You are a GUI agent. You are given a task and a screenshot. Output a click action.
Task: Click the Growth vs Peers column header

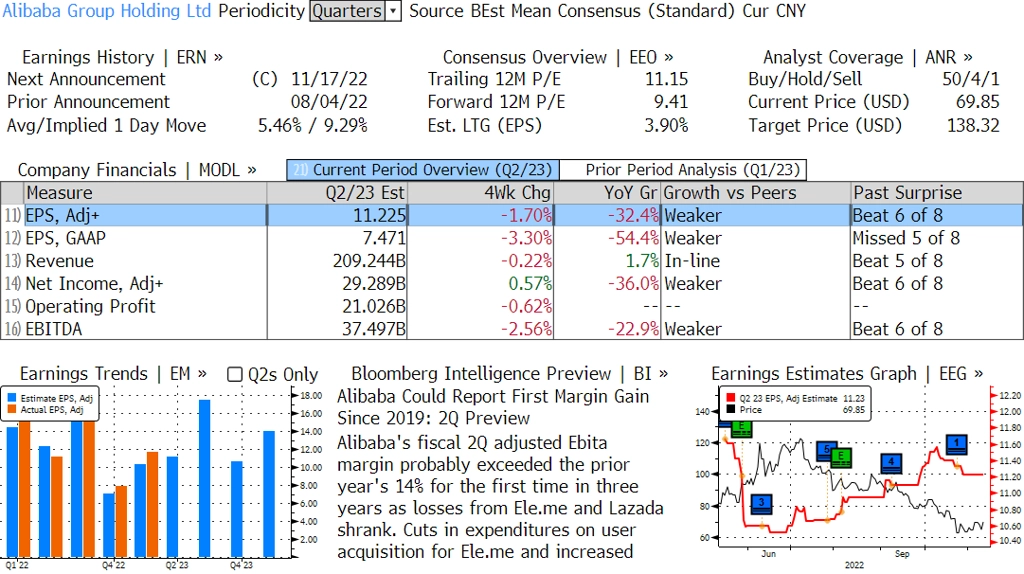(756, 193)
